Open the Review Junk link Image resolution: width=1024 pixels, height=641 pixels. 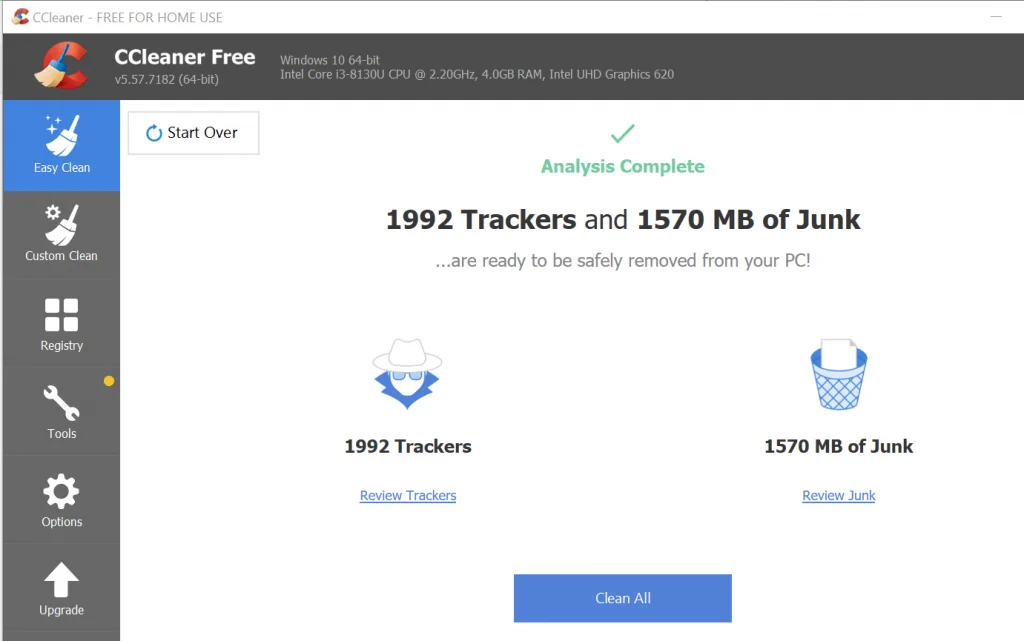click(838, 496)
